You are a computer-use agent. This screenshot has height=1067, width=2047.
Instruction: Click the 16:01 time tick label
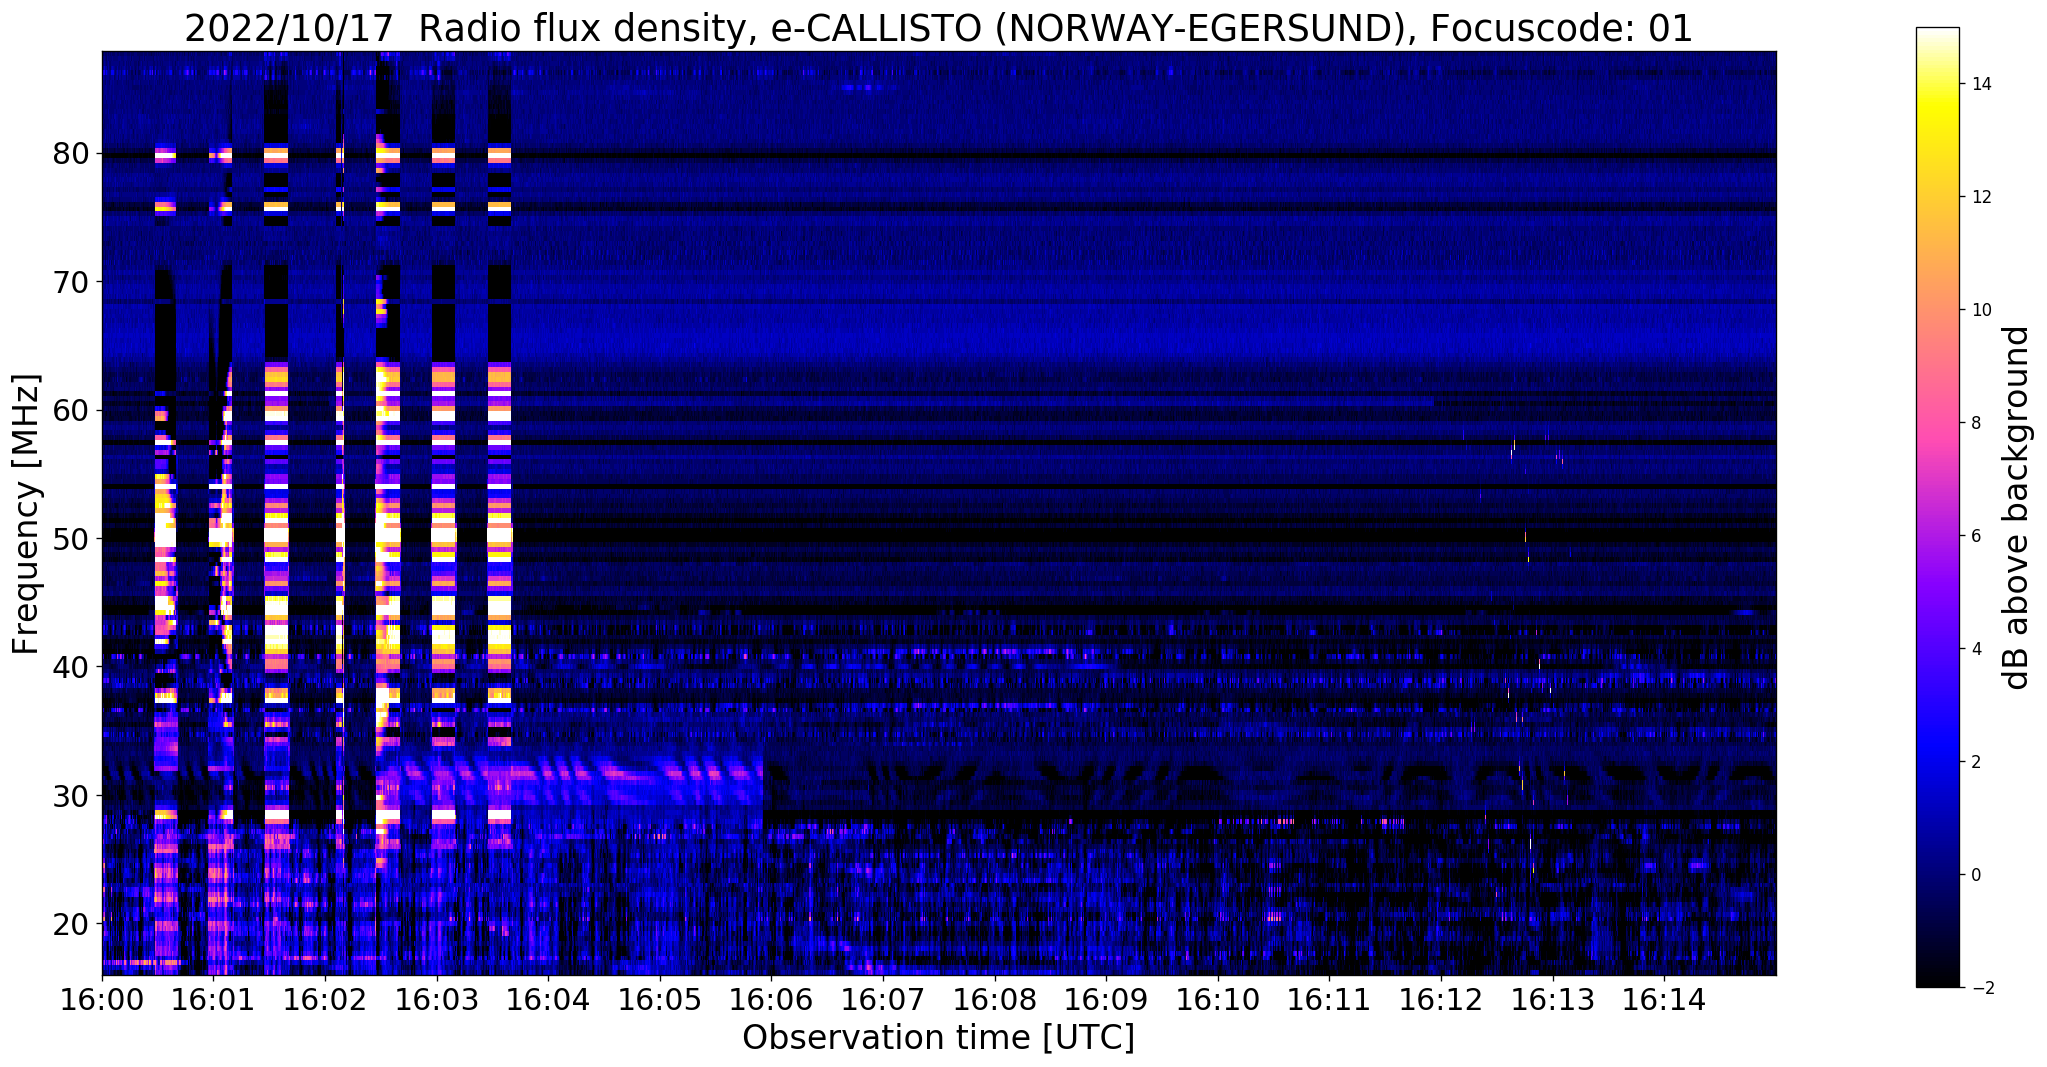tap(214, 1000)
